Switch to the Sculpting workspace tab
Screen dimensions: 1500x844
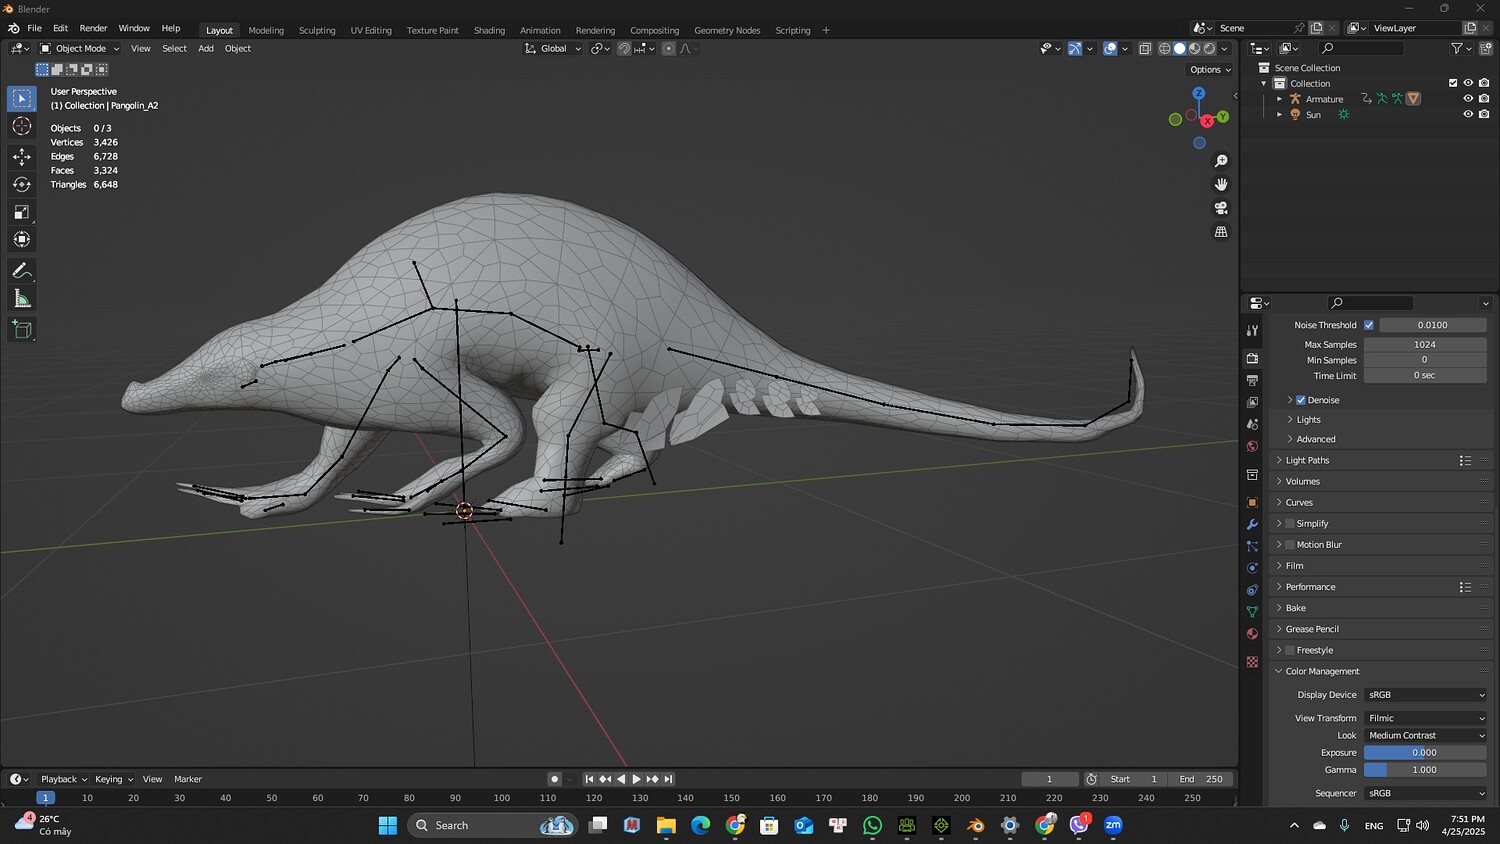pos(317,30)
